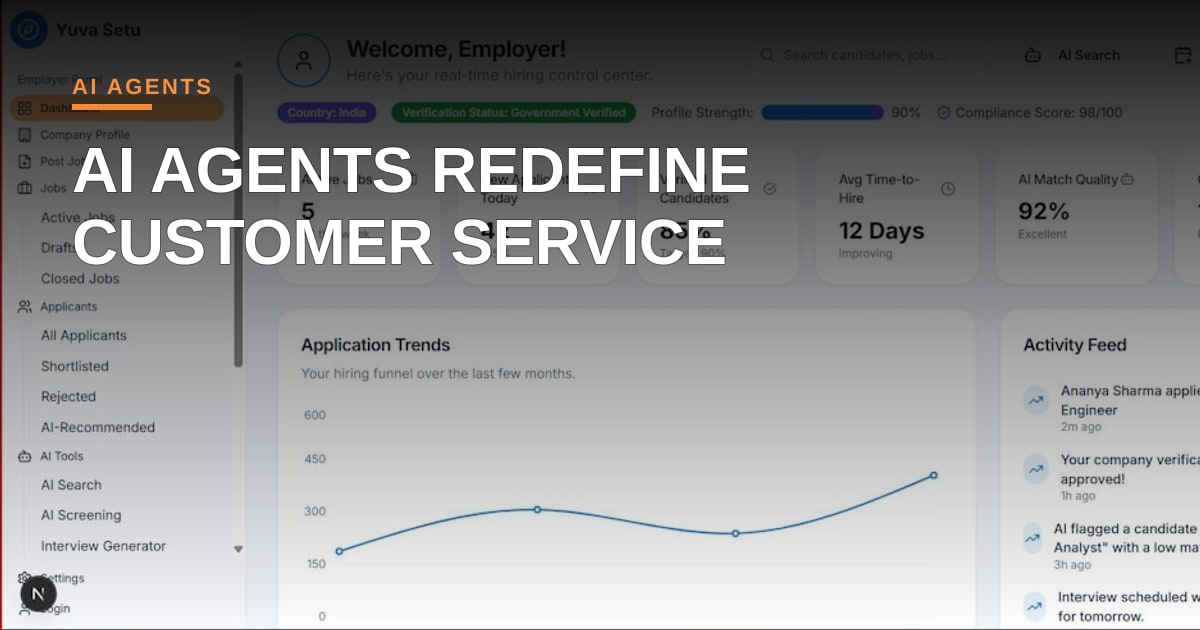Click the Avg Time-to-Hire clock icon
Screen dimensions: 1200x630
click(x=948, y=188)
